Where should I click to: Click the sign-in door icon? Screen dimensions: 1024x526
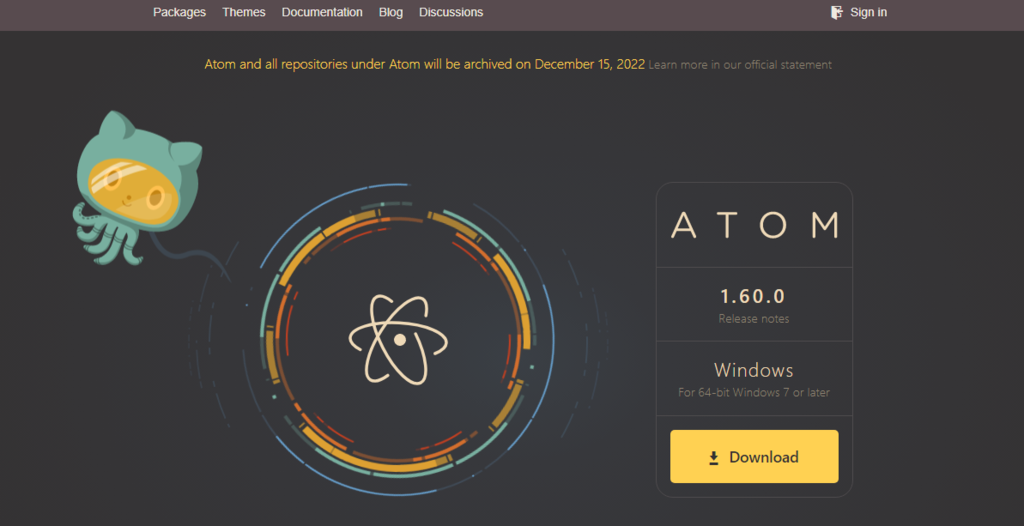pos(837,12)
